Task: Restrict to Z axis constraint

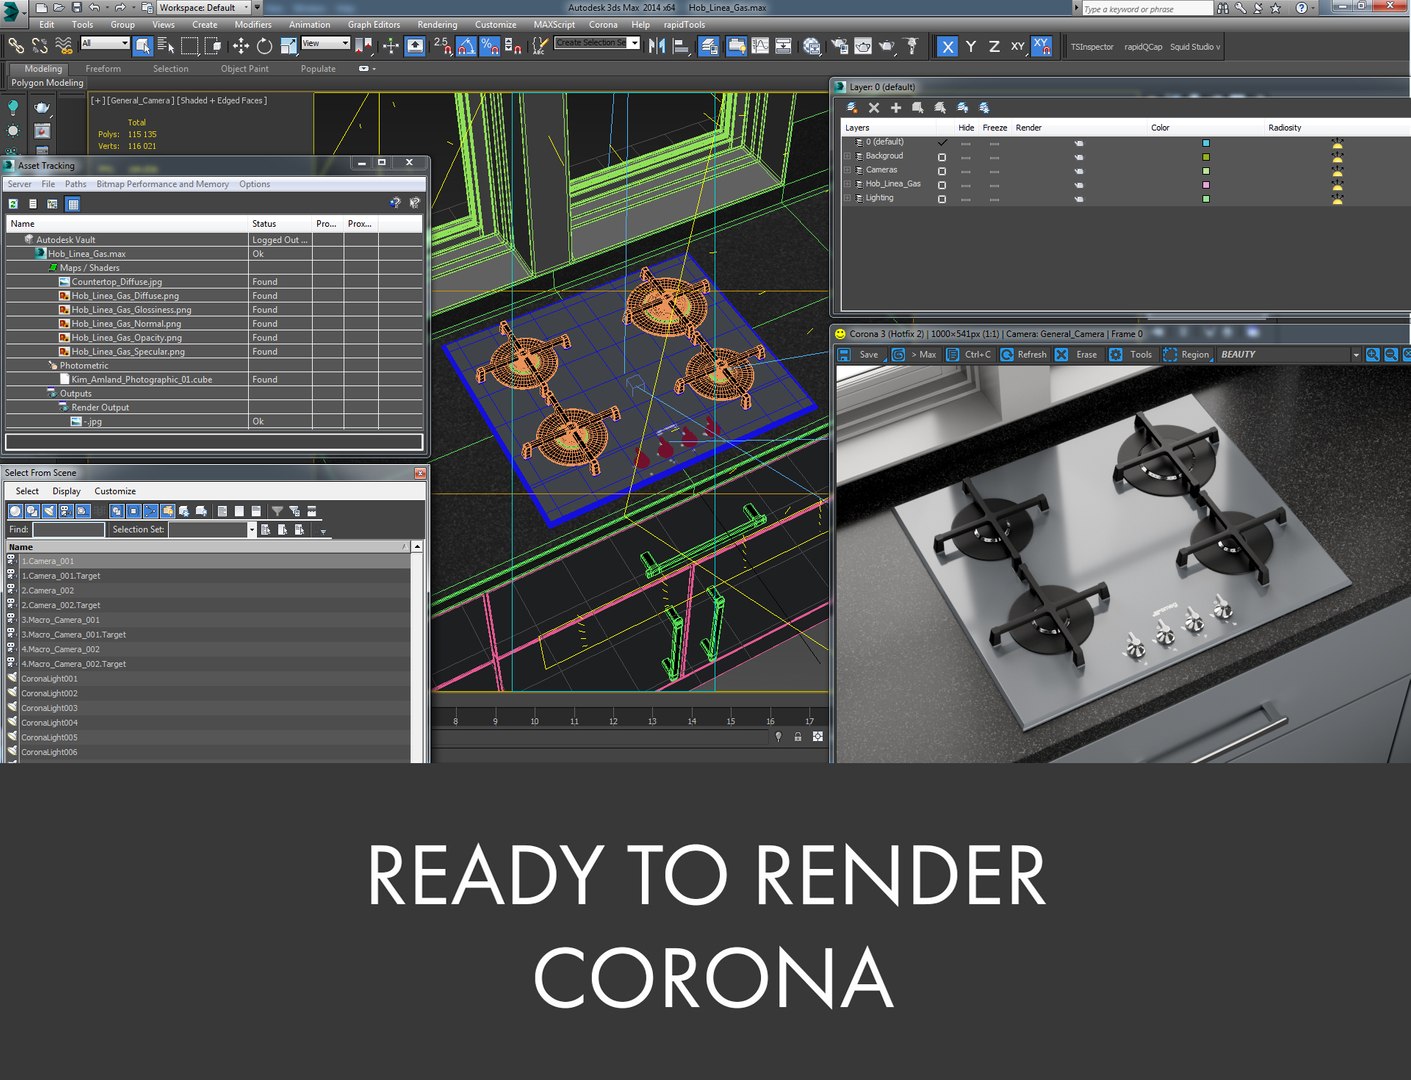Action: 994,46
